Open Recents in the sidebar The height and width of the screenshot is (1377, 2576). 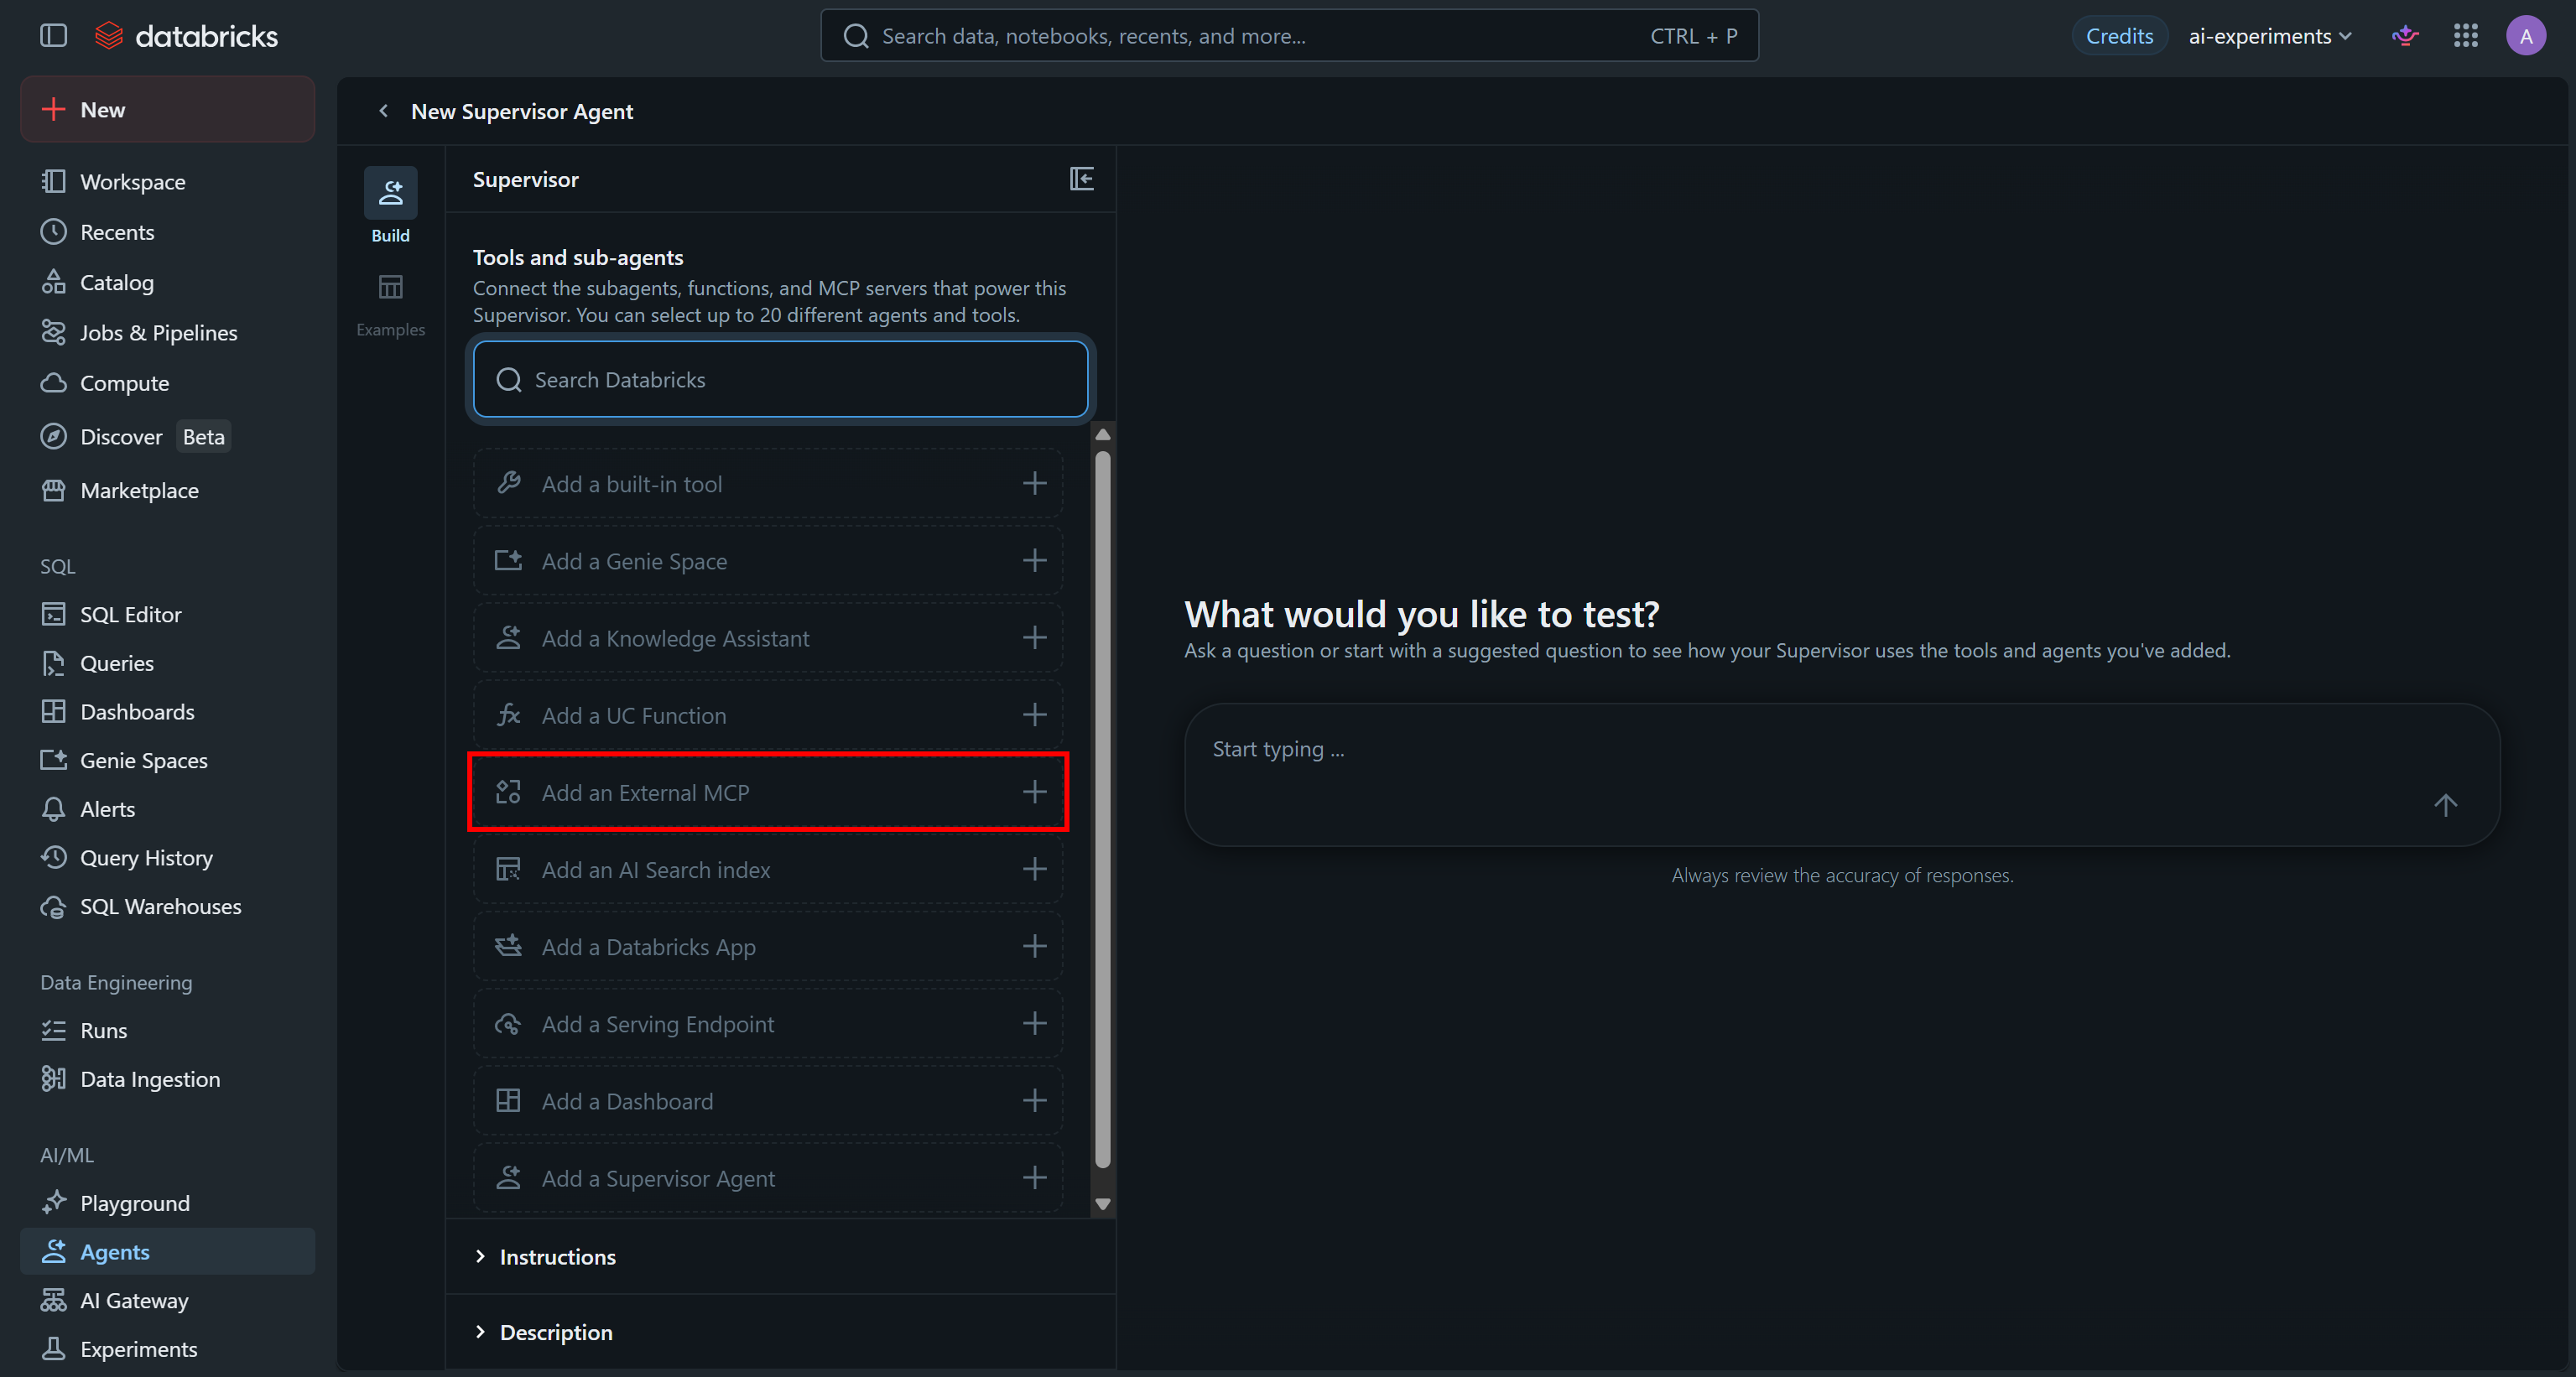coord(167,232)
